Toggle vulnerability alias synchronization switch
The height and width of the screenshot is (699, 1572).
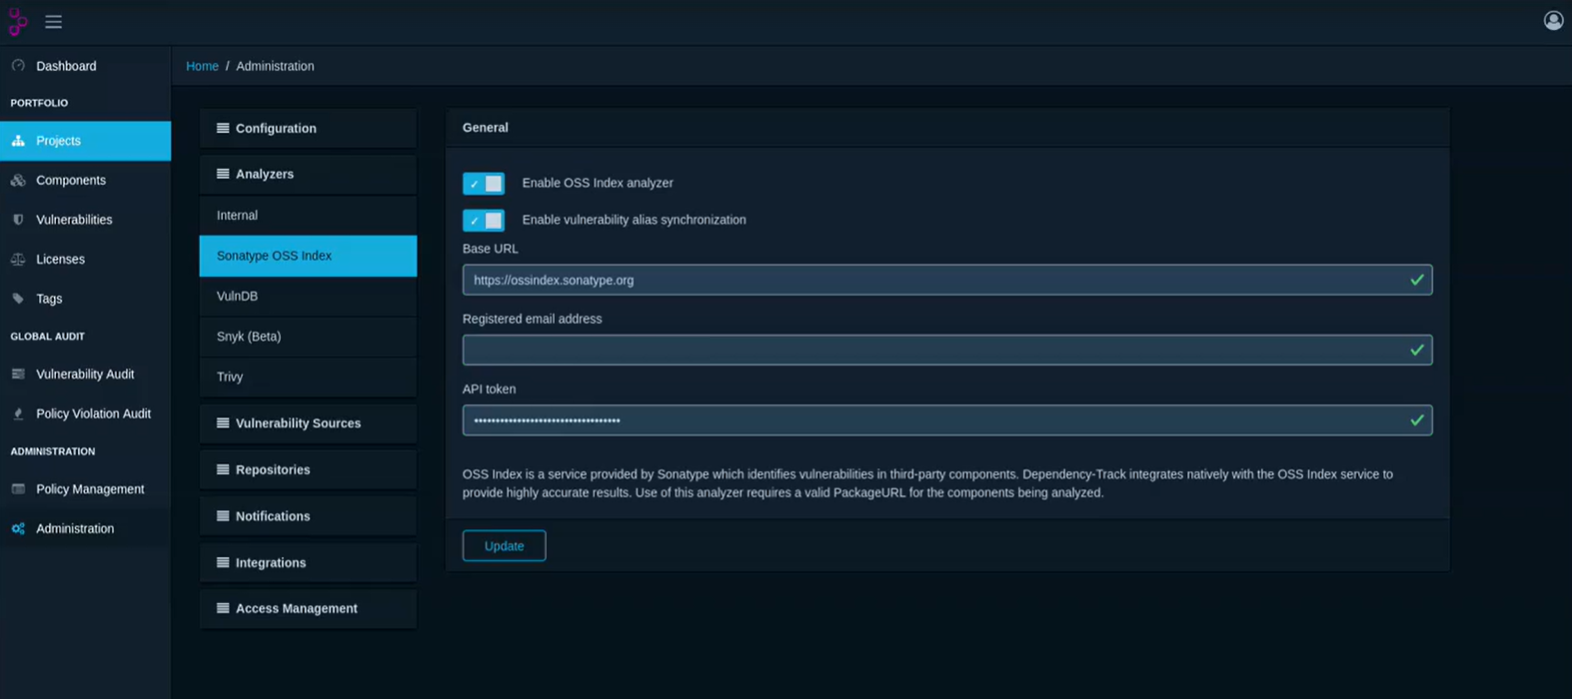(483, 220)
